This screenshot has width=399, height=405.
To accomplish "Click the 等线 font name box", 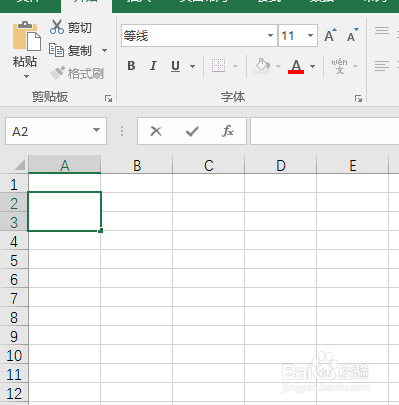I will pos(193,36).
